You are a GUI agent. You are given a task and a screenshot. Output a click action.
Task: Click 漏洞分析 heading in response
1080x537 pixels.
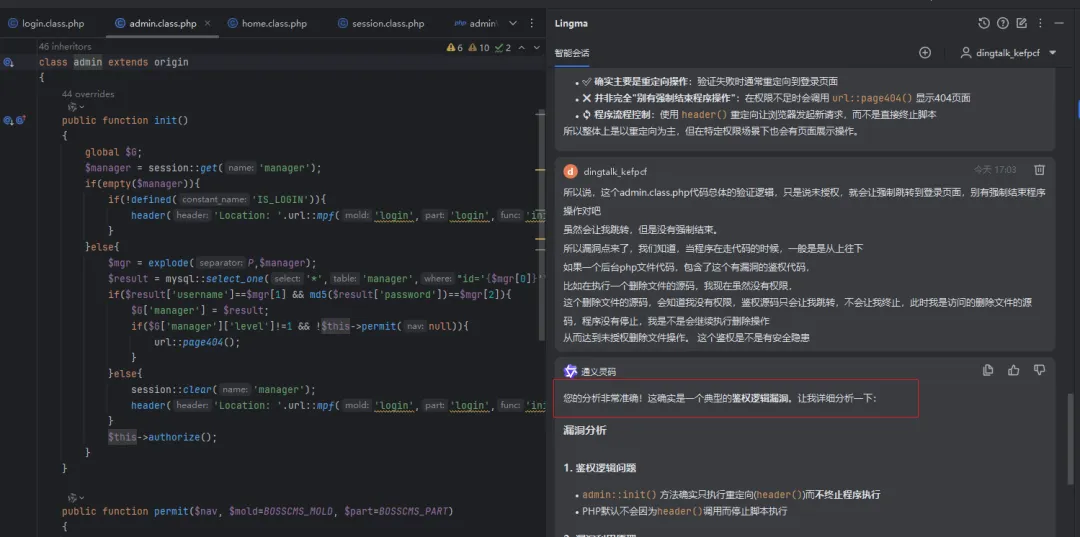[x=585, y=431]
